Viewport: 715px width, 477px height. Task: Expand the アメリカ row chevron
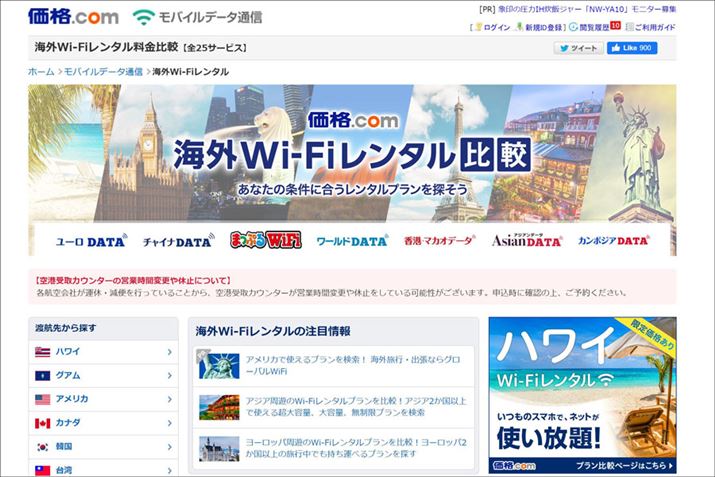click(x=170, y=399)
